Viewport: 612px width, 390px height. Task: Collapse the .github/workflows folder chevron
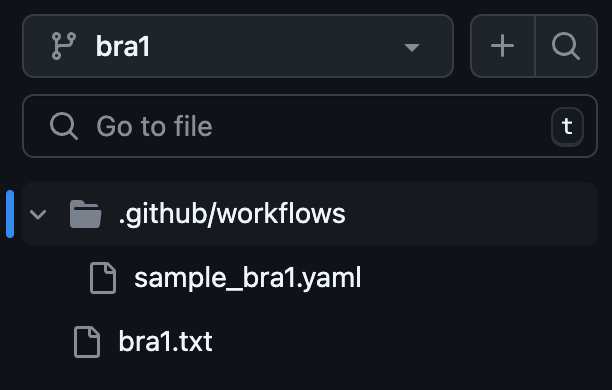coord(38,214)
